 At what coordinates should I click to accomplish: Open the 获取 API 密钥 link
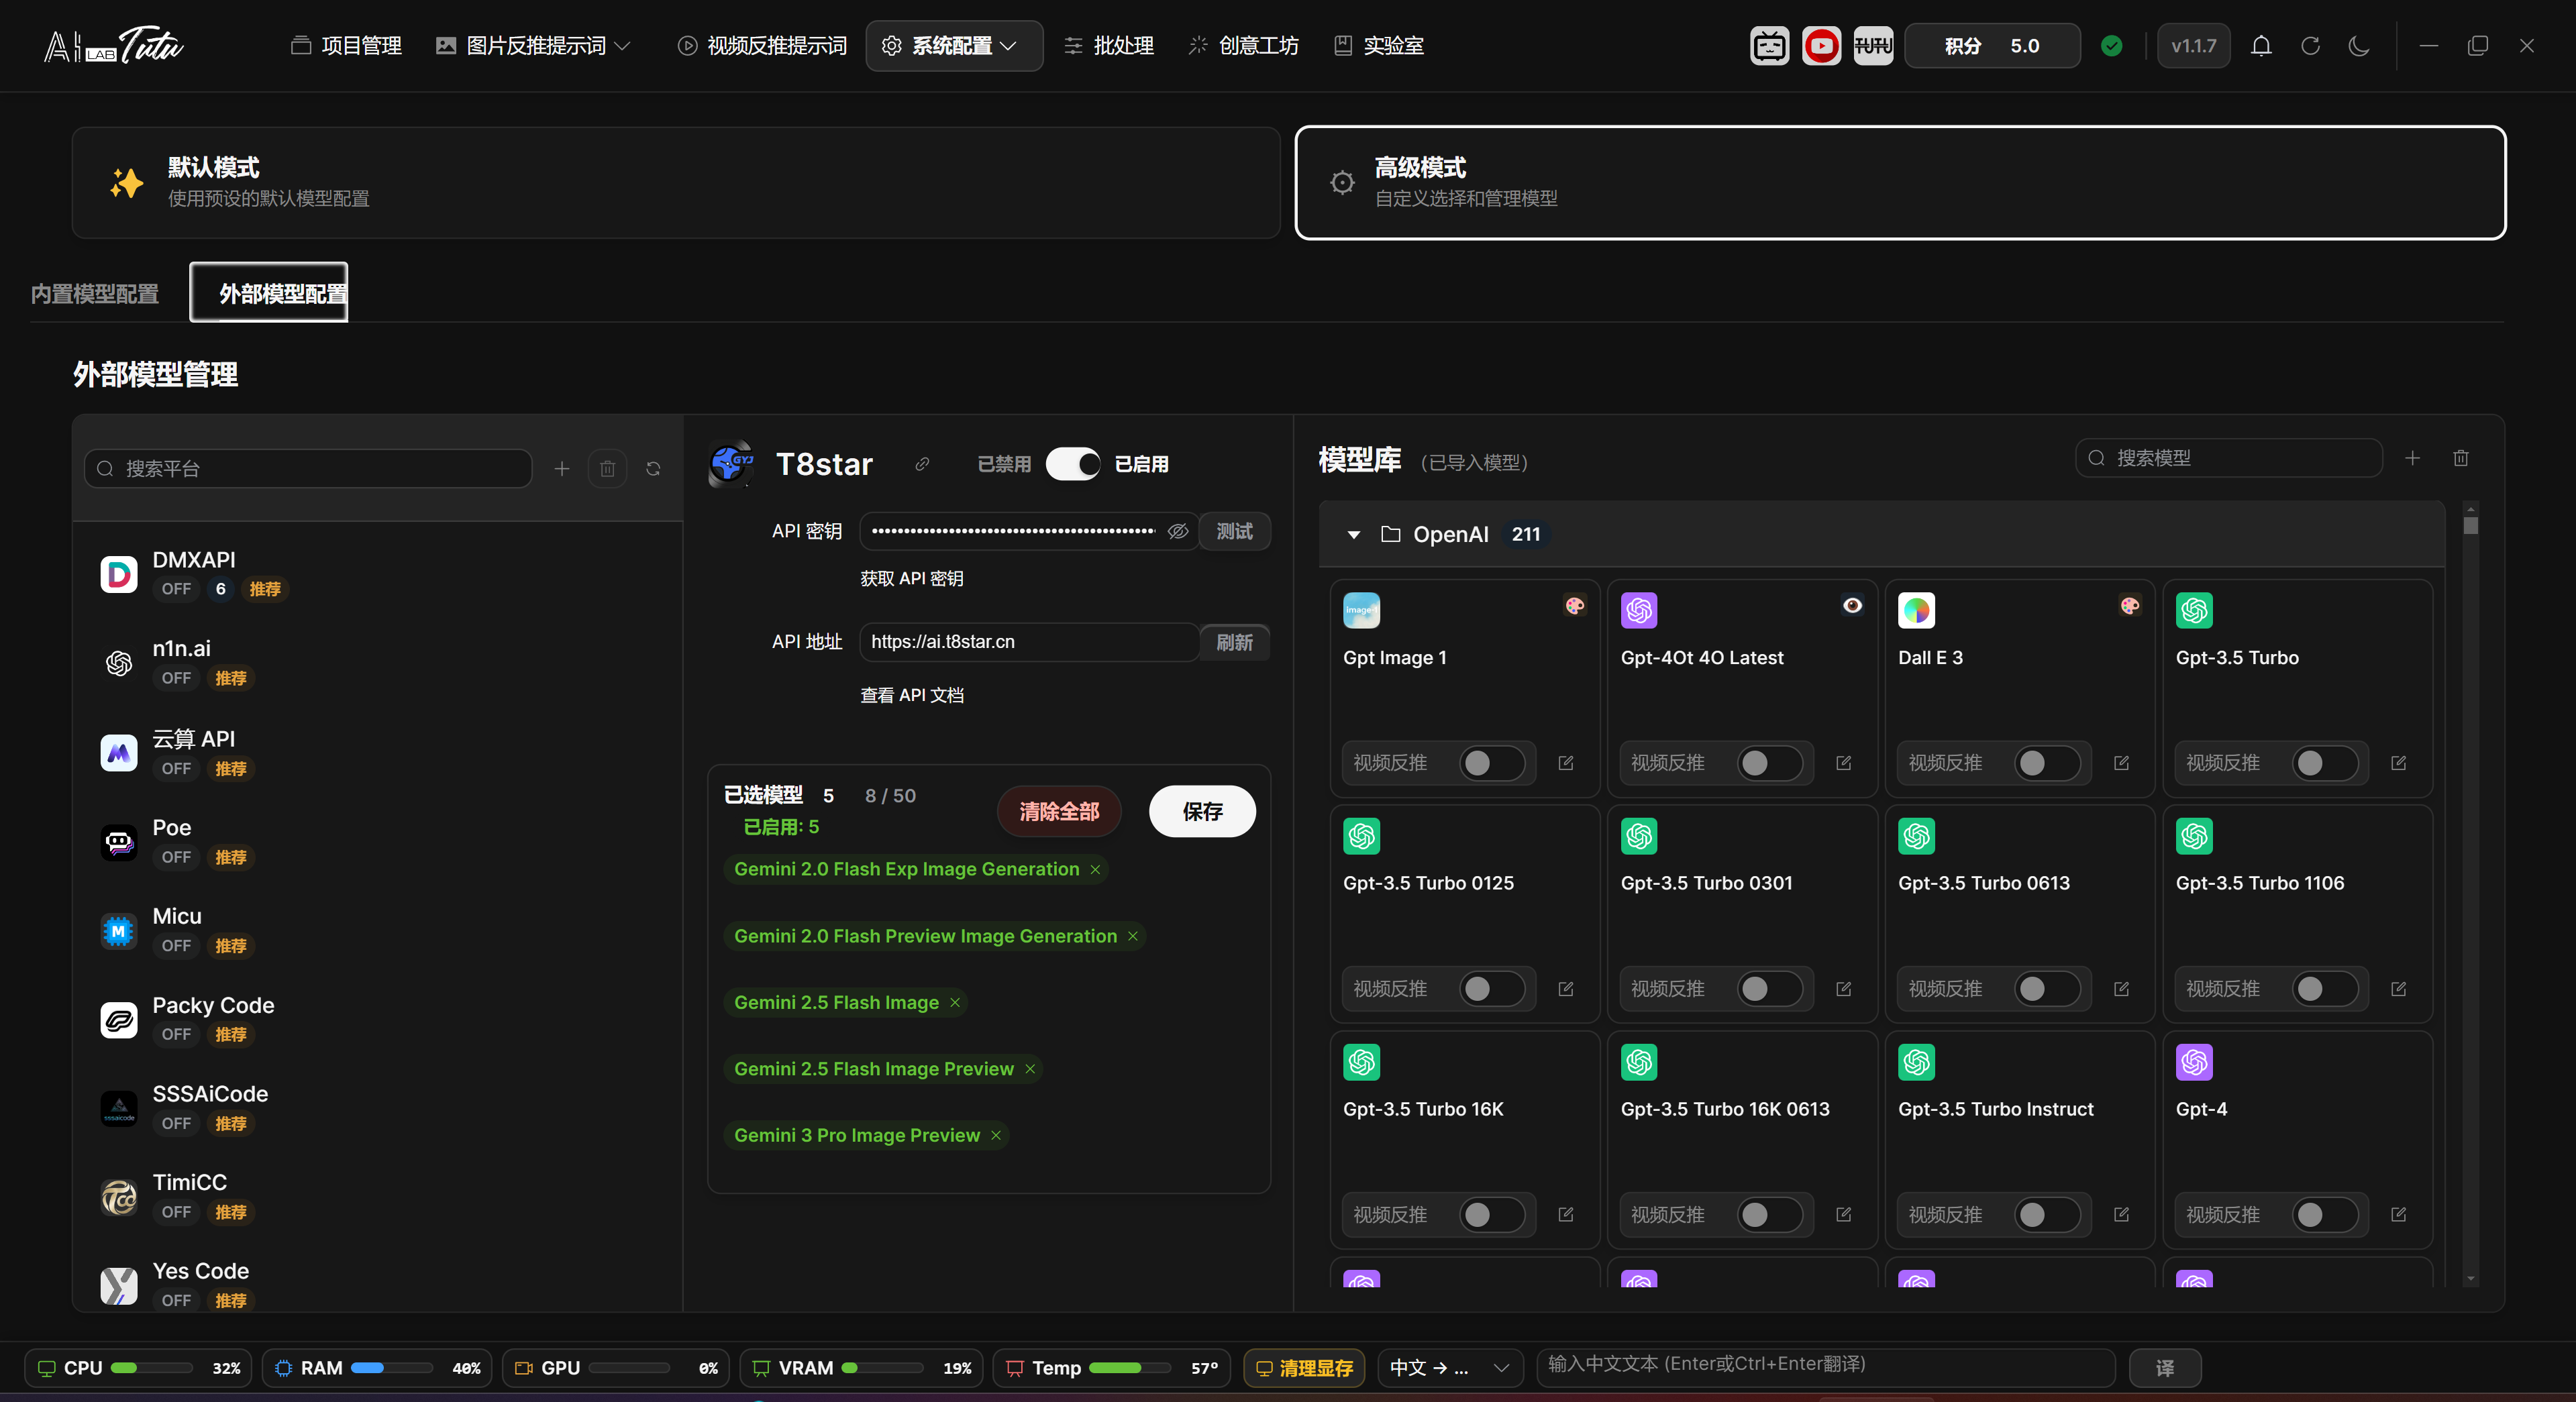point(912,579)
